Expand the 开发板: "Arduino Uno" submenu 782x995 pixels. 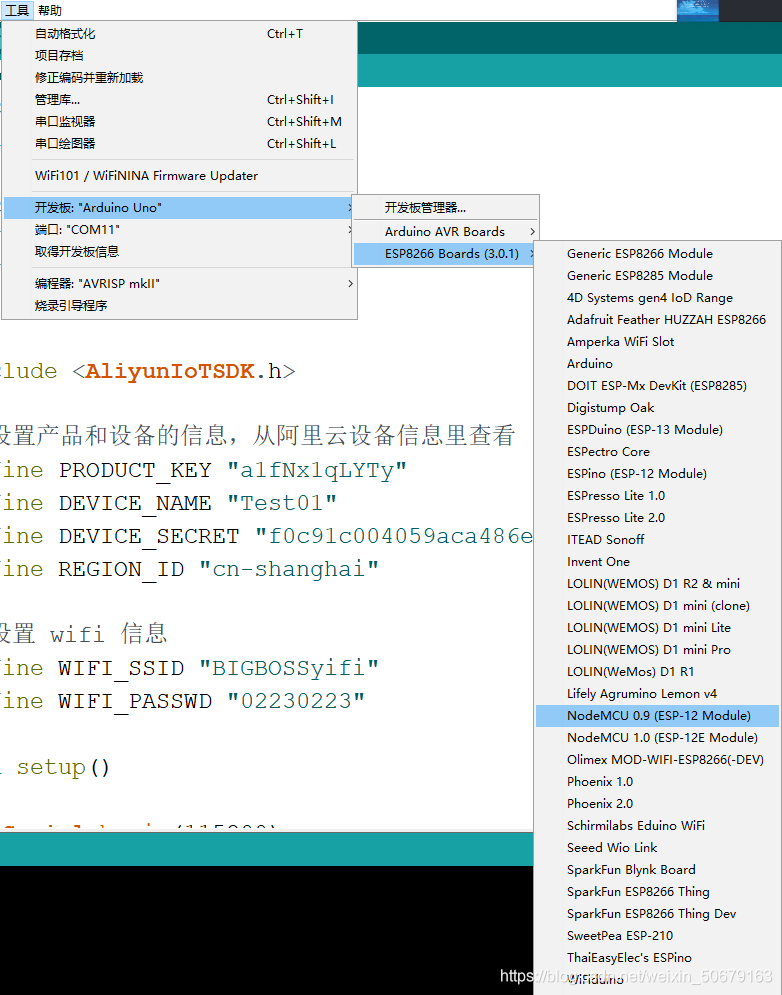click(x=180, y=208)
